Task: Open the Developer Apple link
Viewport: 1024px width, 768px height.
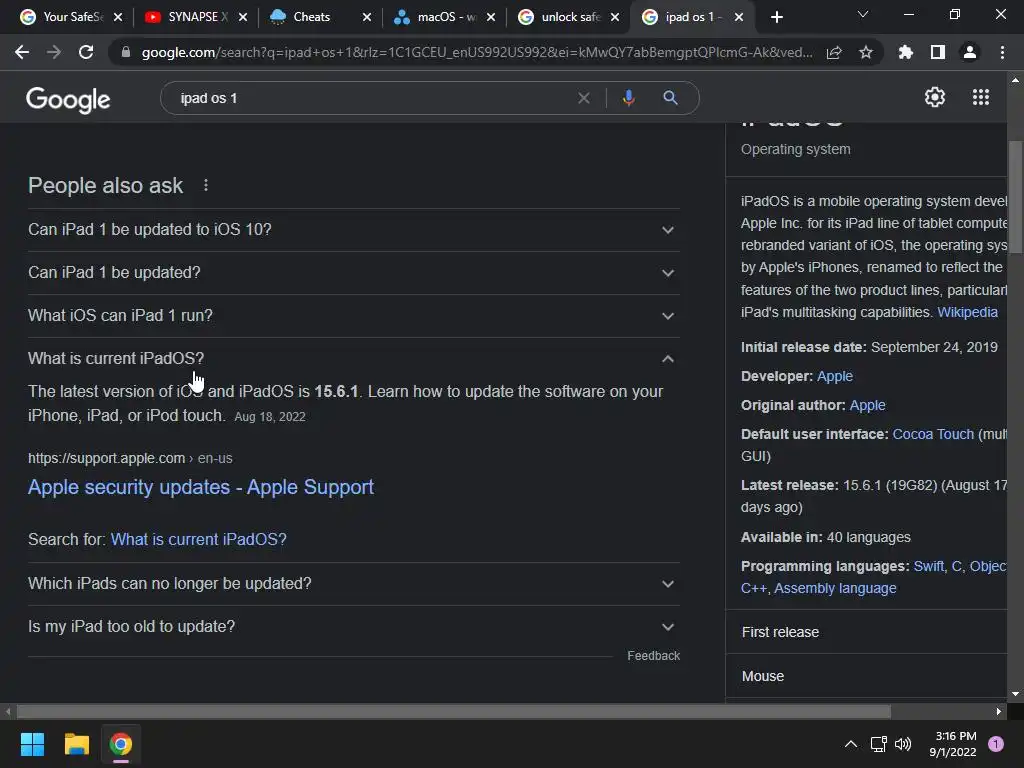Action: (x=835, y=376)
